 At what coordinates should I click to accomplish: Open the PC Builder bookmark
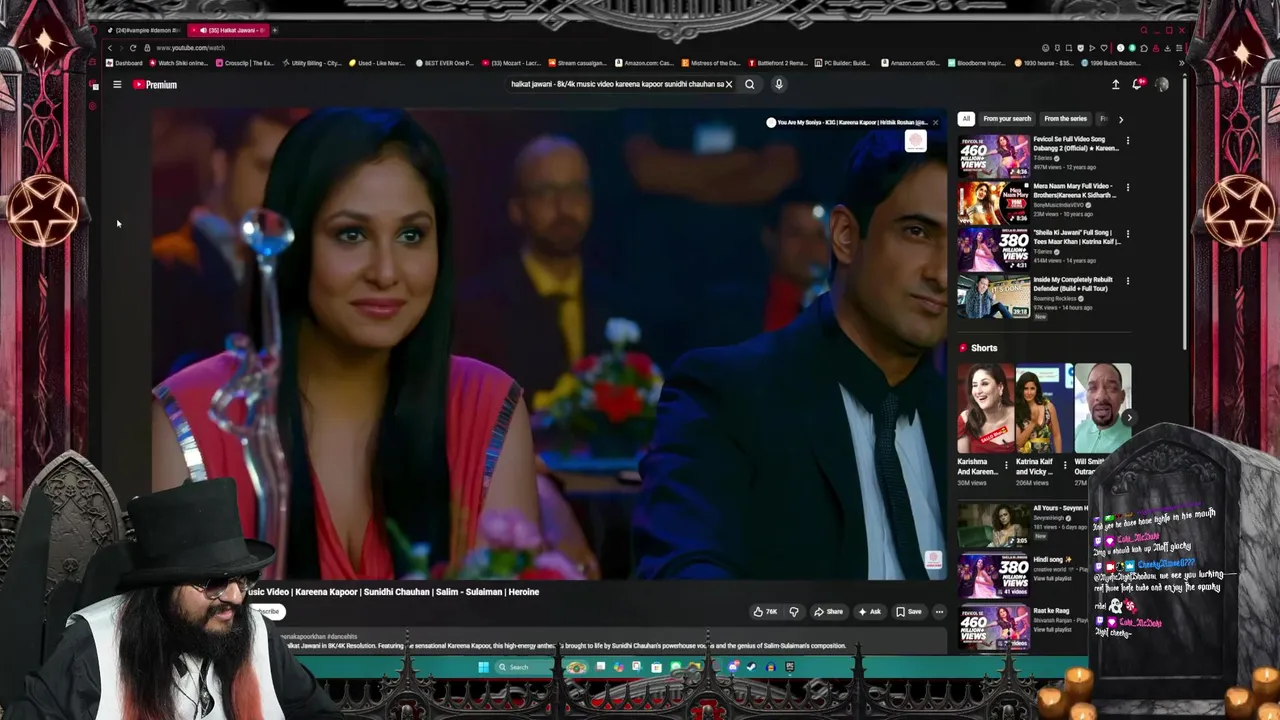(842, 63)
